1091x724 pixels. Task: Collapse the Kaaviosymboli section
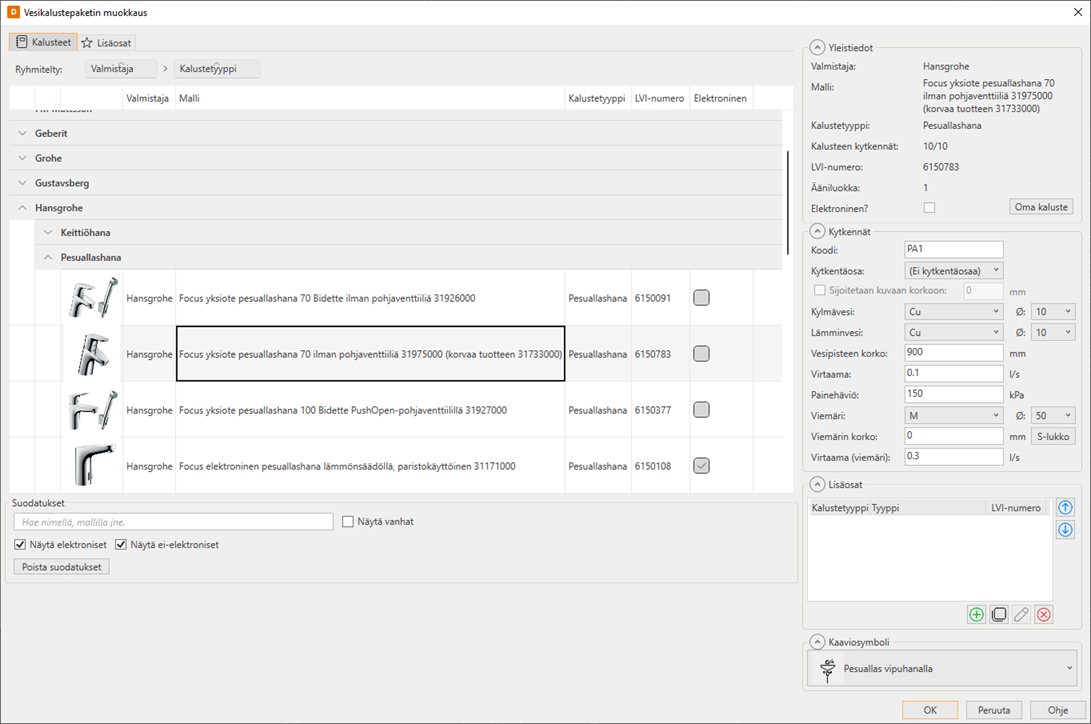point(818,642)
